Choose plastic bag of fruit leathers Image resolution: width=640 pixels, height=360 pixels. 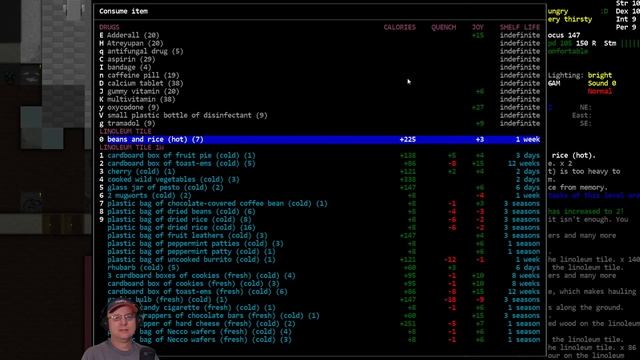pyautogui.click(x=187, y=235)
